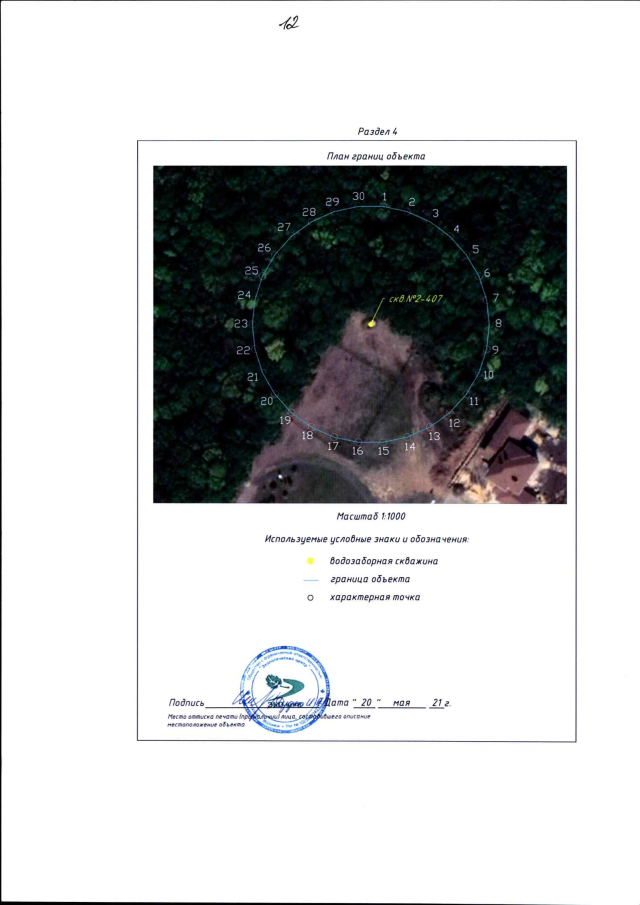Select boundary point number 30
This screenshot has height=905, width=640.
[x=358, y=195]
